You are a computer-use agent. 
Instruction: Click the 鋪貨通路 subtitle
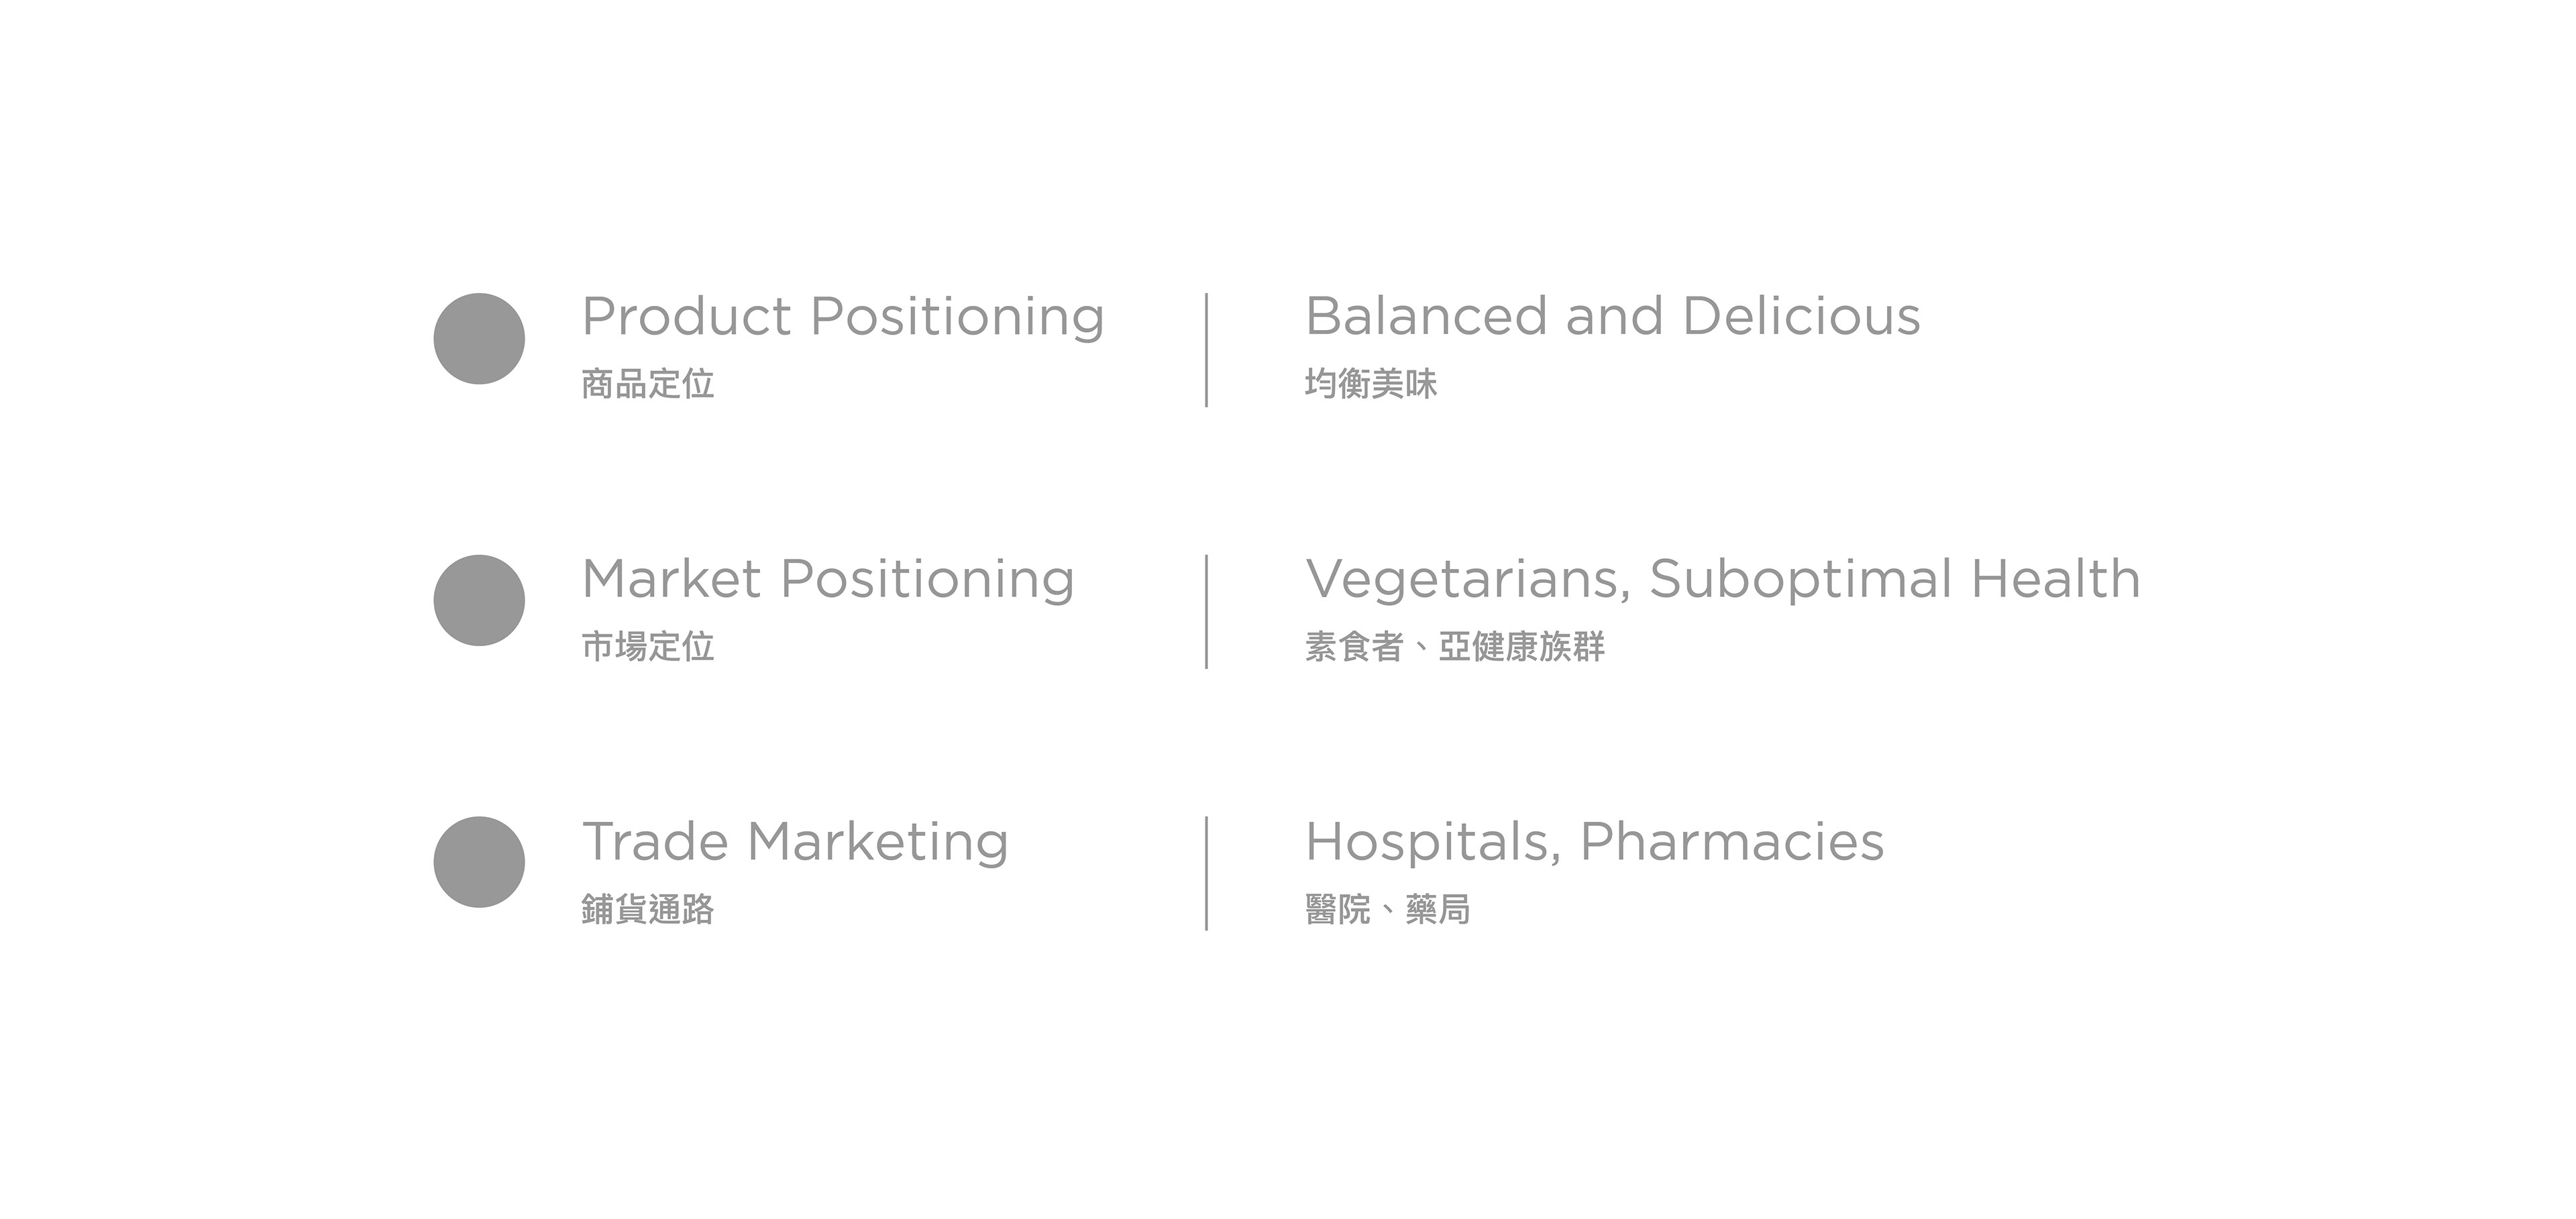point(648,909)
